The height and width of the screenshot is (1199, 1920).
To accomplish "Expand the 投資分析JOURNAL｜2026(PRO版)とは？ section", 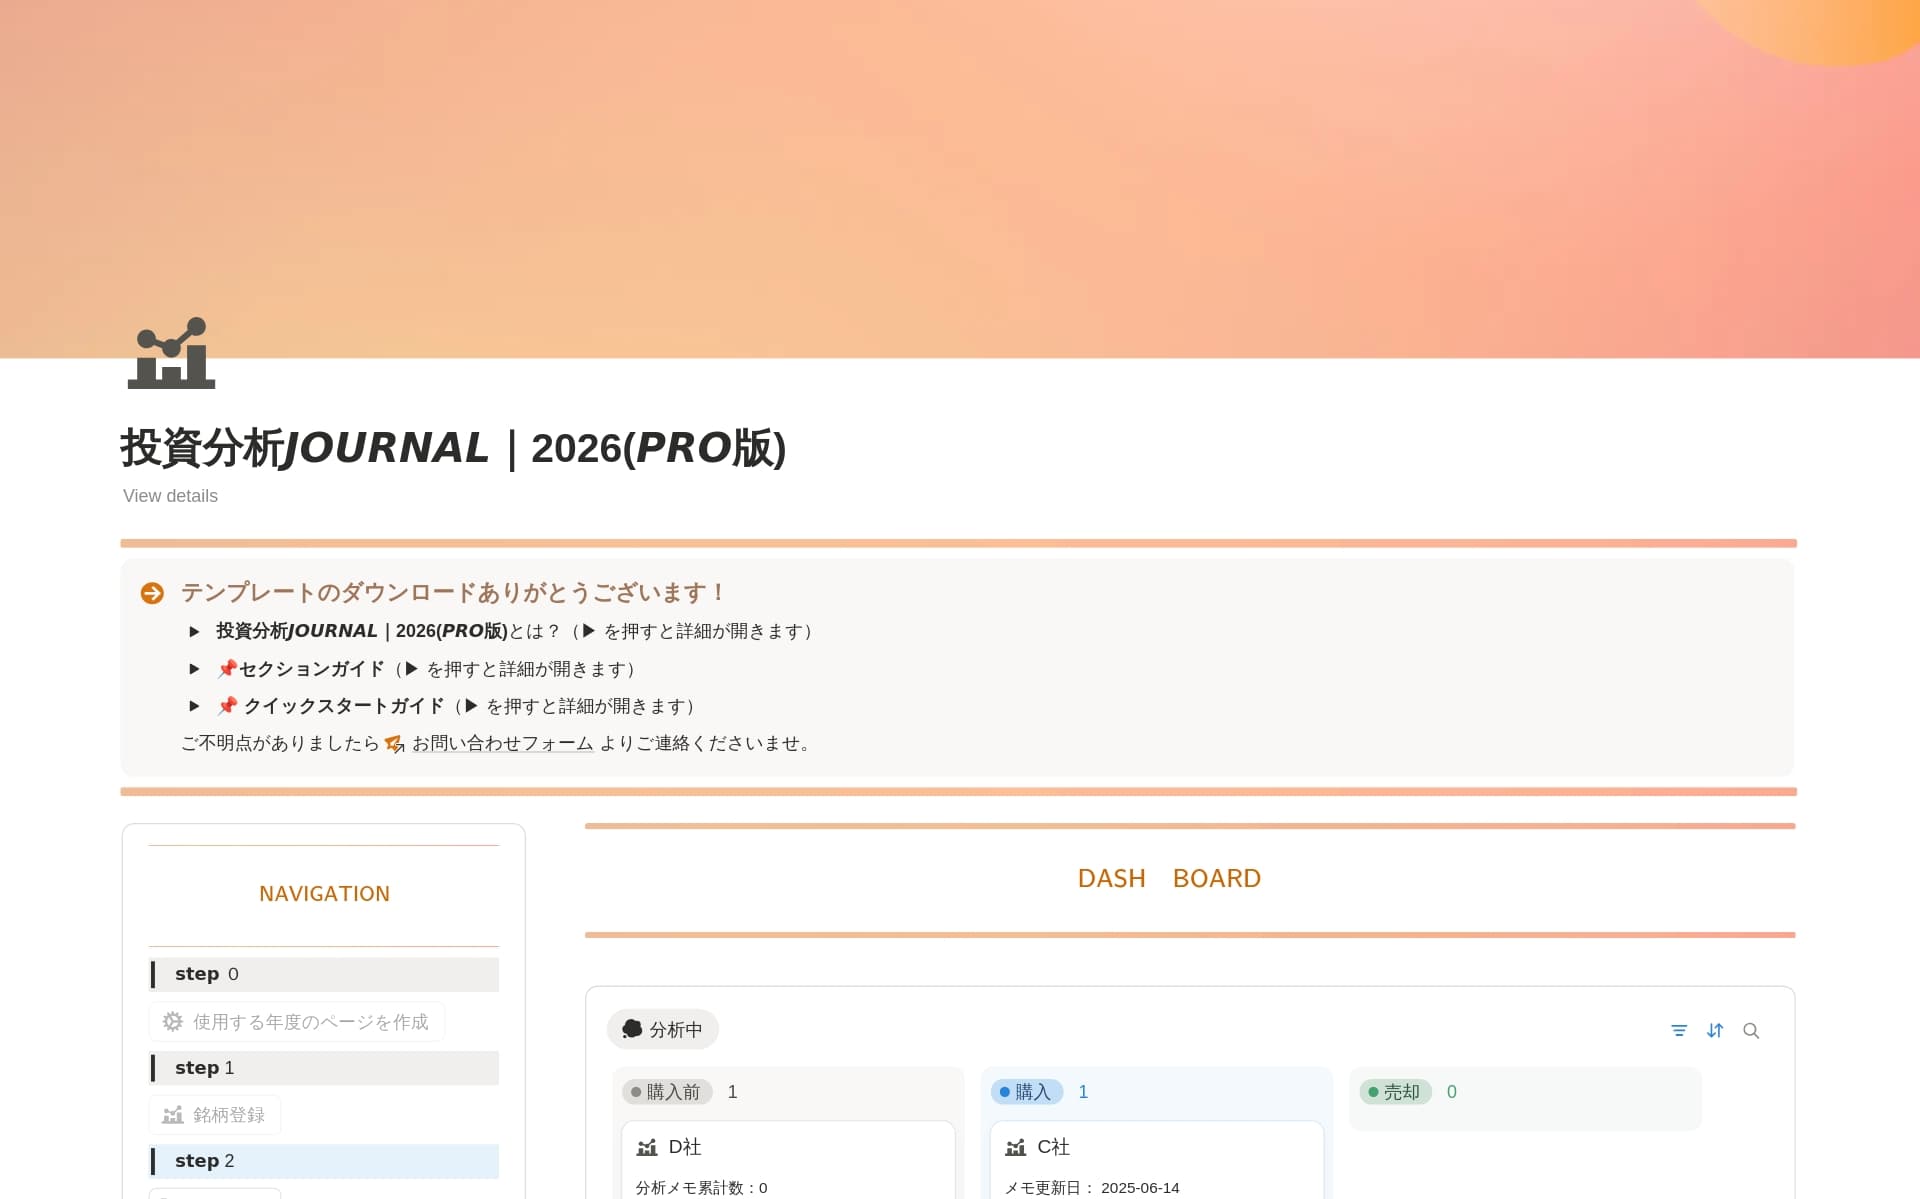I will (x=194, y=631).
